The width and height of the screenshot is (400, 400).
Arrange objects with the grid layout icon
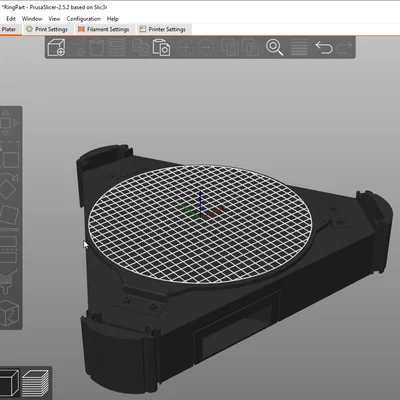(117, 47)
